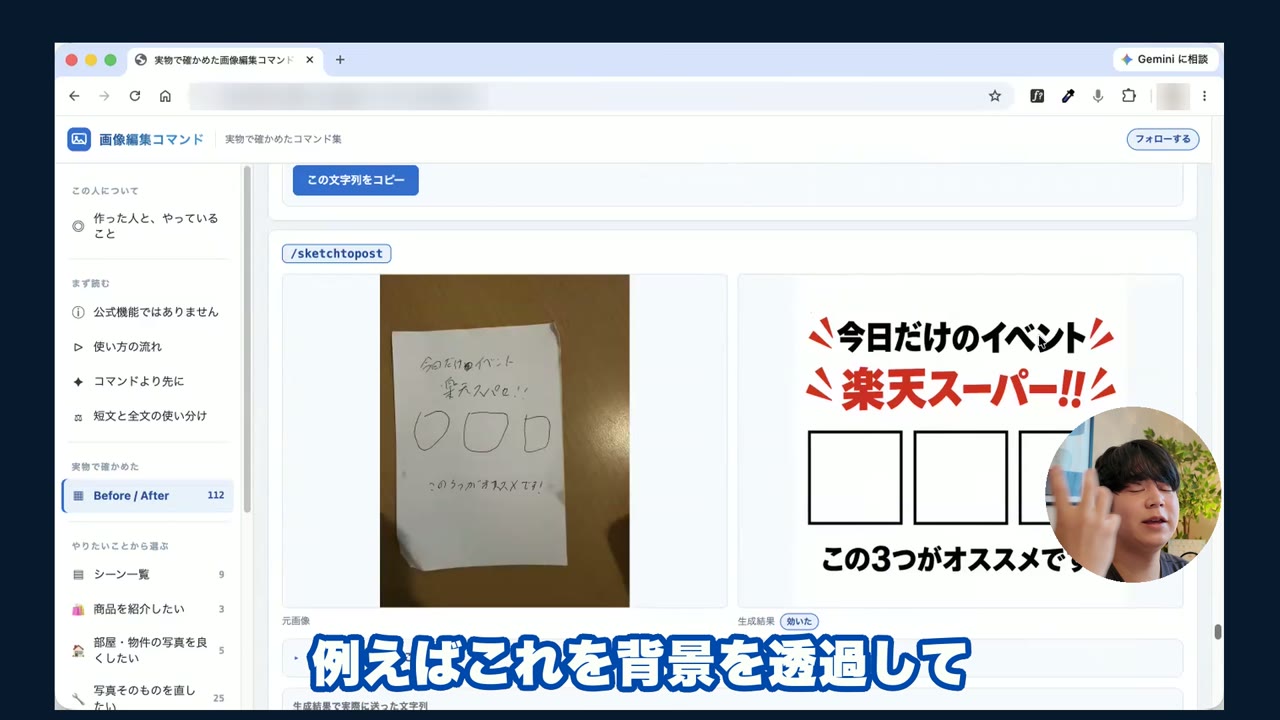Click the generated 楽天スーパー result image

[960, 441]
